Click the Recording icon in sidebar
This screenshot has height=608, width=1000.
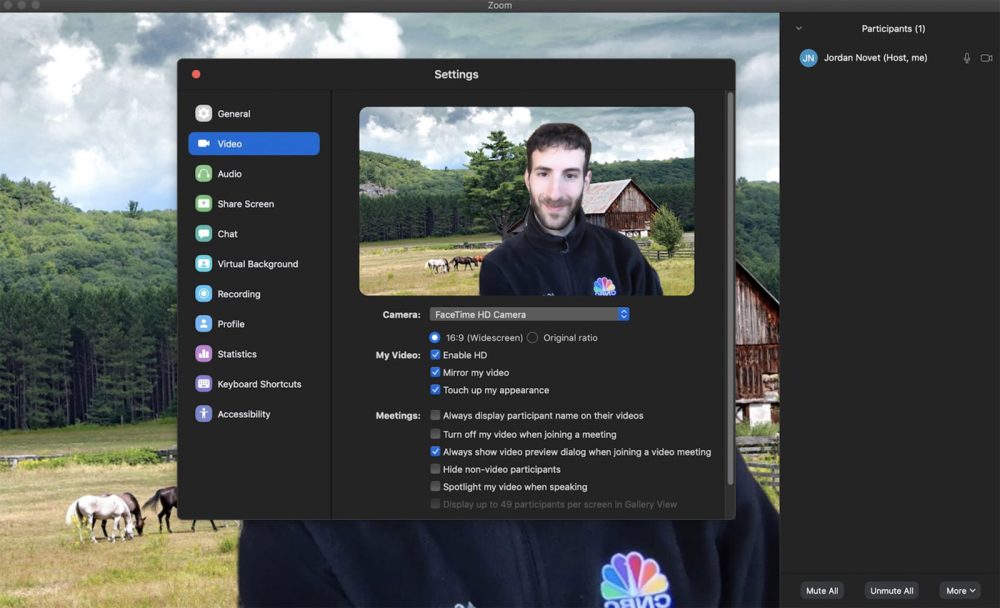click(x=204, y=294)
